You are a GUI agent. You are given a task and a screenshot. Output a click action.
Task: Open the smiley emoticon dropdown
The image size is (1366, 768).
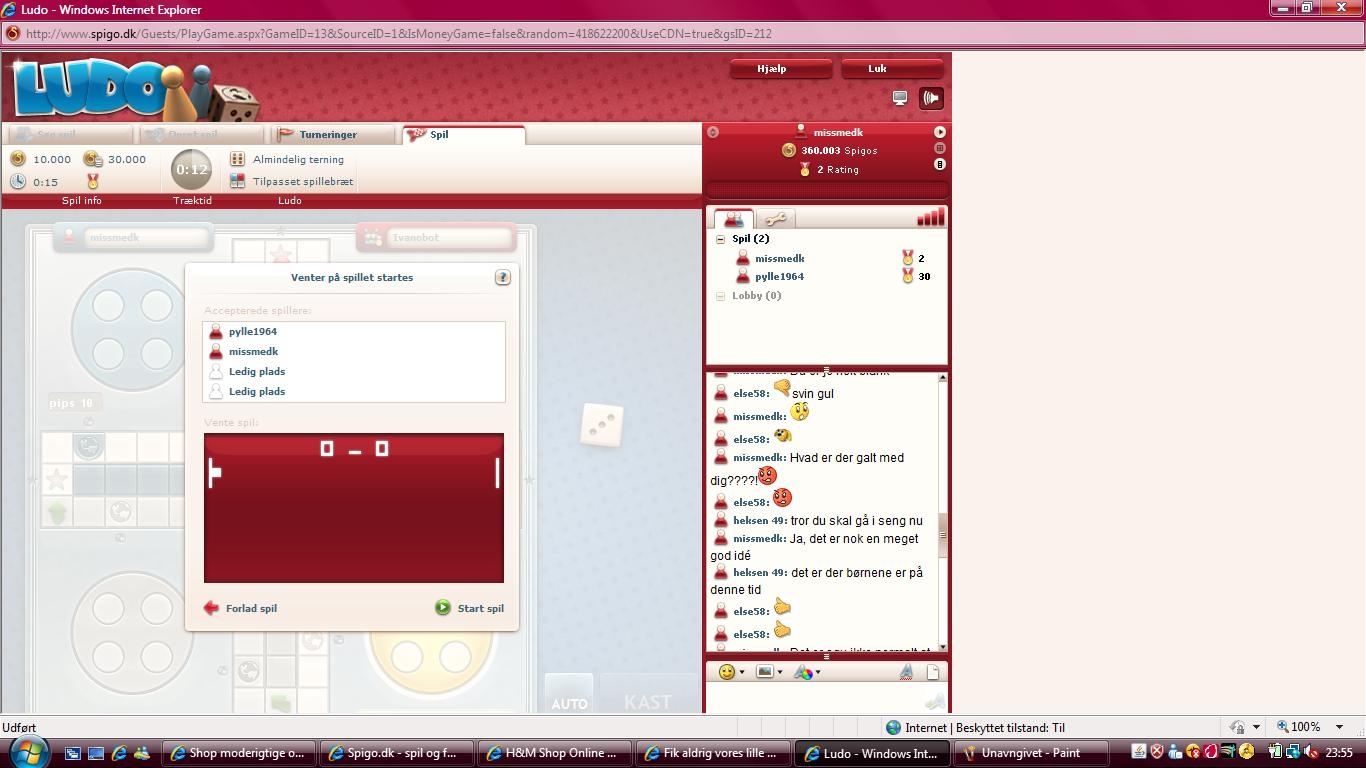click(x=732, y=672)
